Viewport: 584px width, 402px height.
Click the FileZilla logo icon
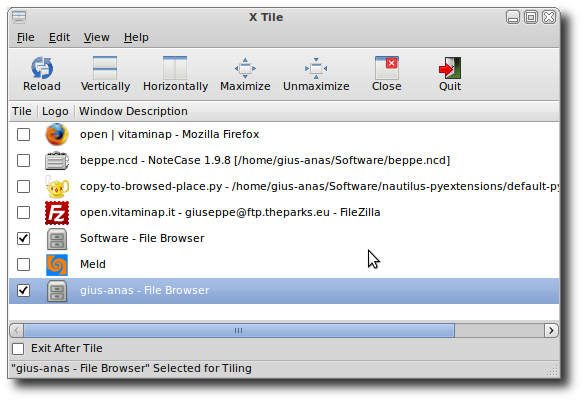coord(57,213)
